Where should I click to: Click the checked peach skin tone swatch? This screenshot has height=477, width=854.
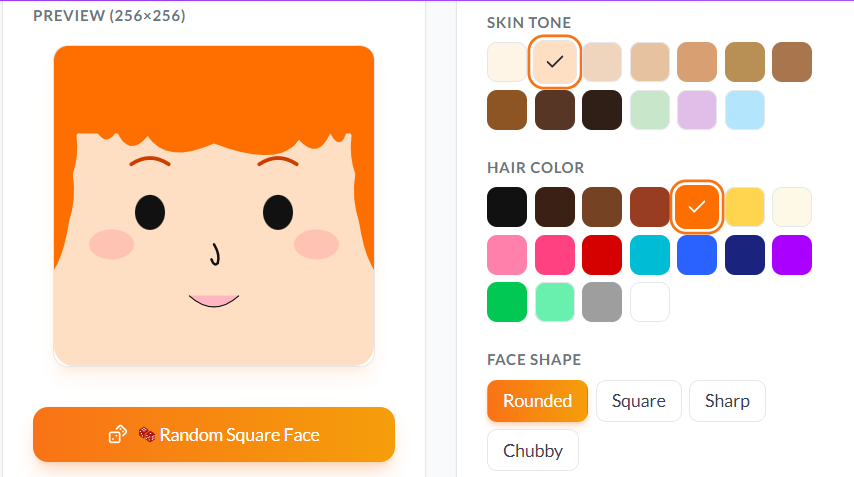554,62
